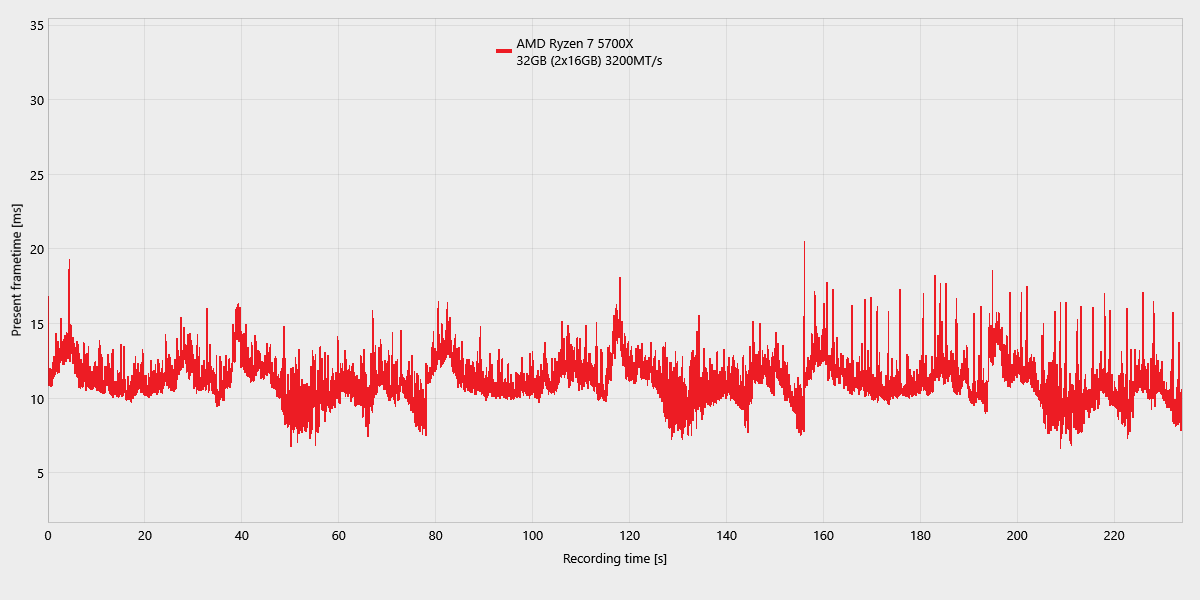Click the y-axis label '25'
Viewport: 1200px width, 600px height.
point(36,175)
